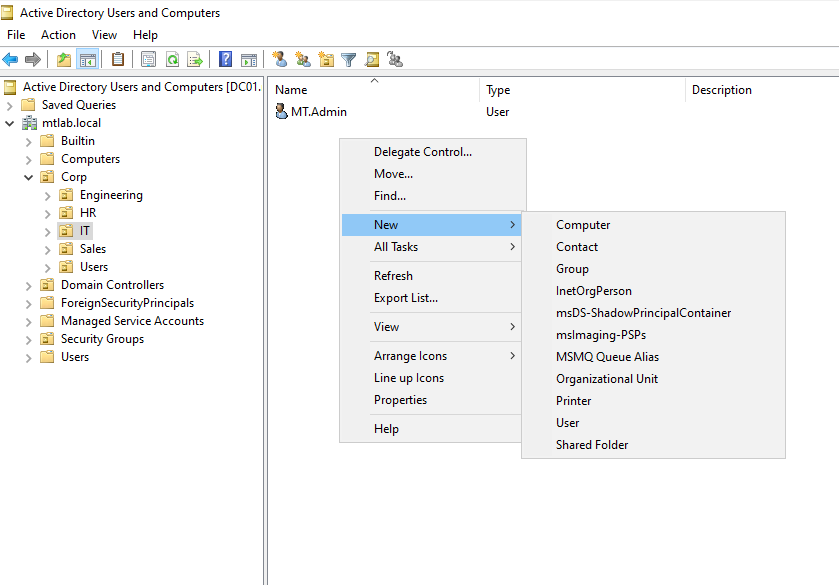Select Group in New submenu

(653, 269)
